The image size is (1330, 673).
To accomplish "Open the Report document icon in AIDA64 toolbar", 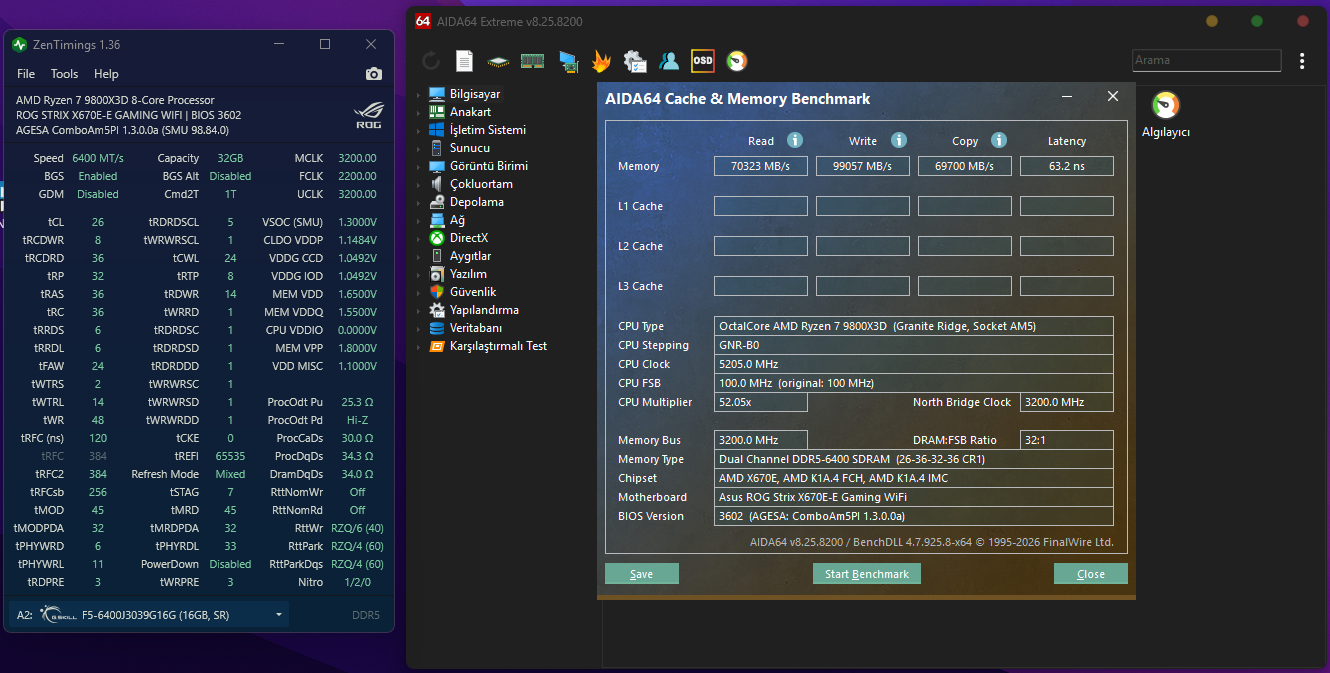I will [464, 61].
